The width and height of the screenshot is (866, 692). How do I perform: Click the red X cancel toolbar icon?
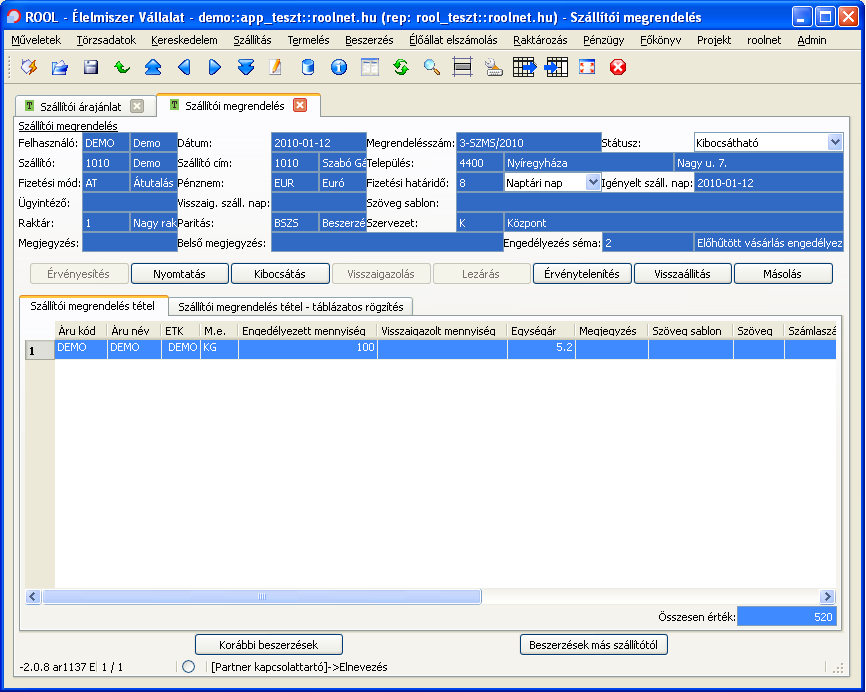point(617,67)
